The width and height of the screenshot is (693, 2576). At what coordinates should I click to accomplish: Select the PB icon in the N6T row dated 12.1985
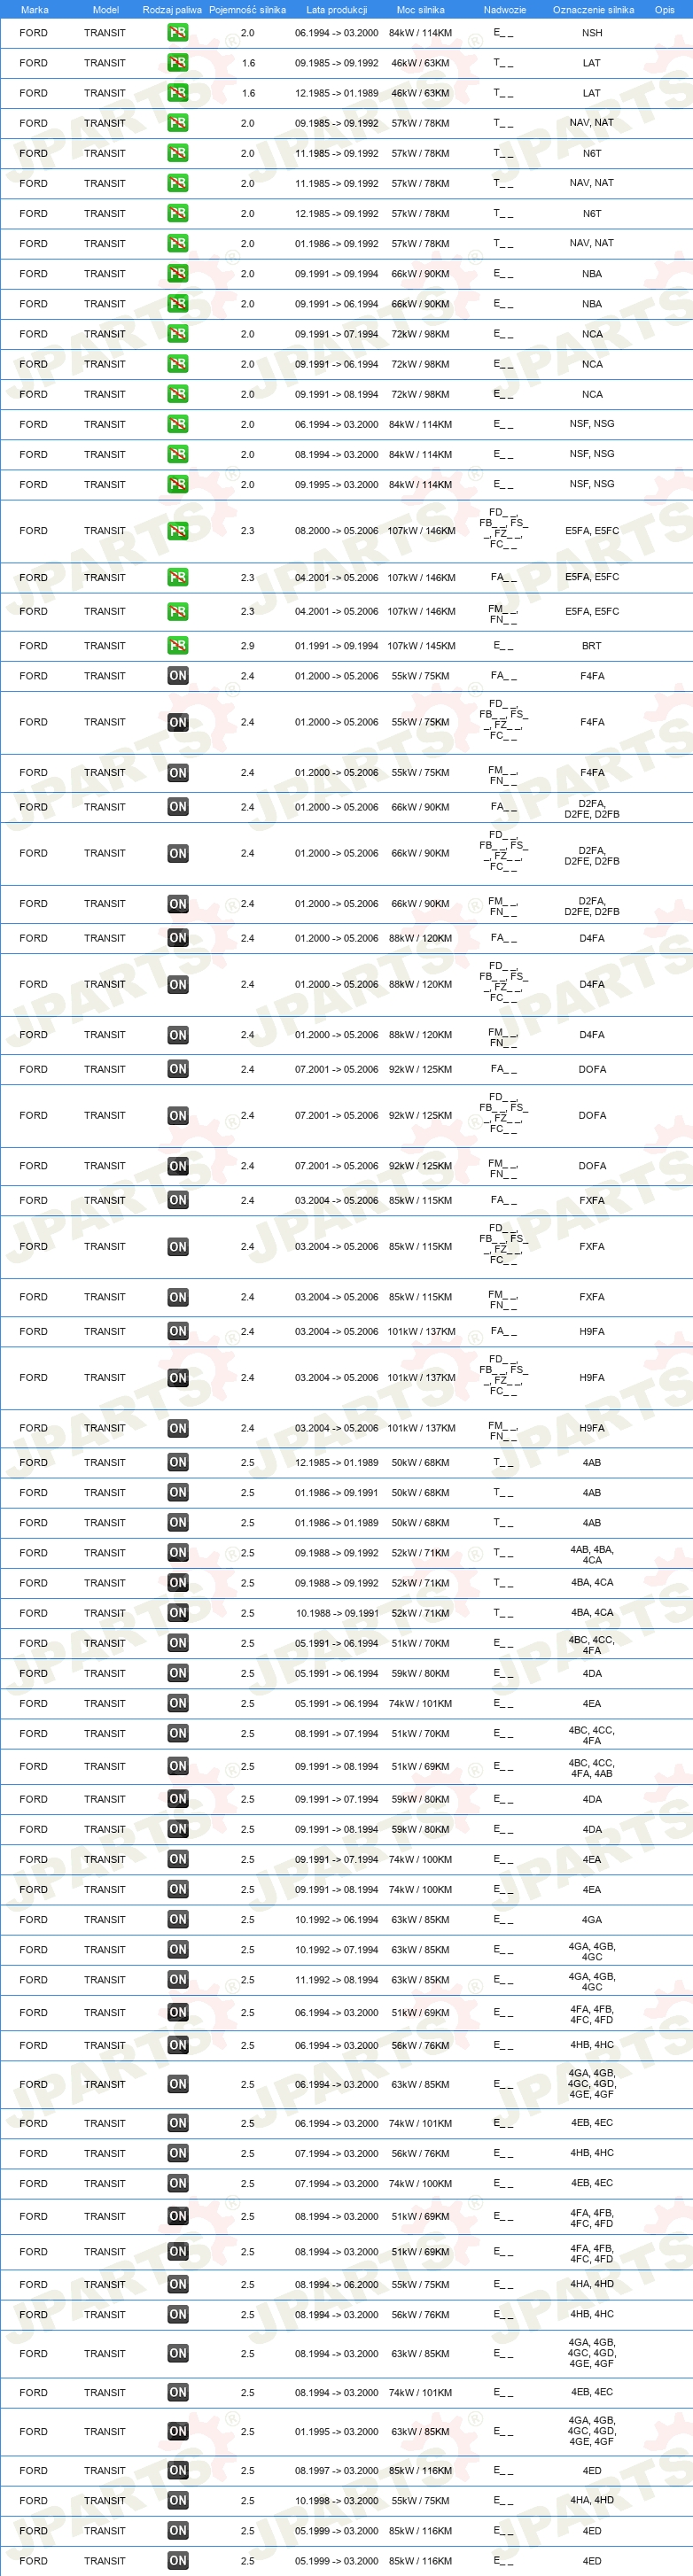tap(178, 213)
